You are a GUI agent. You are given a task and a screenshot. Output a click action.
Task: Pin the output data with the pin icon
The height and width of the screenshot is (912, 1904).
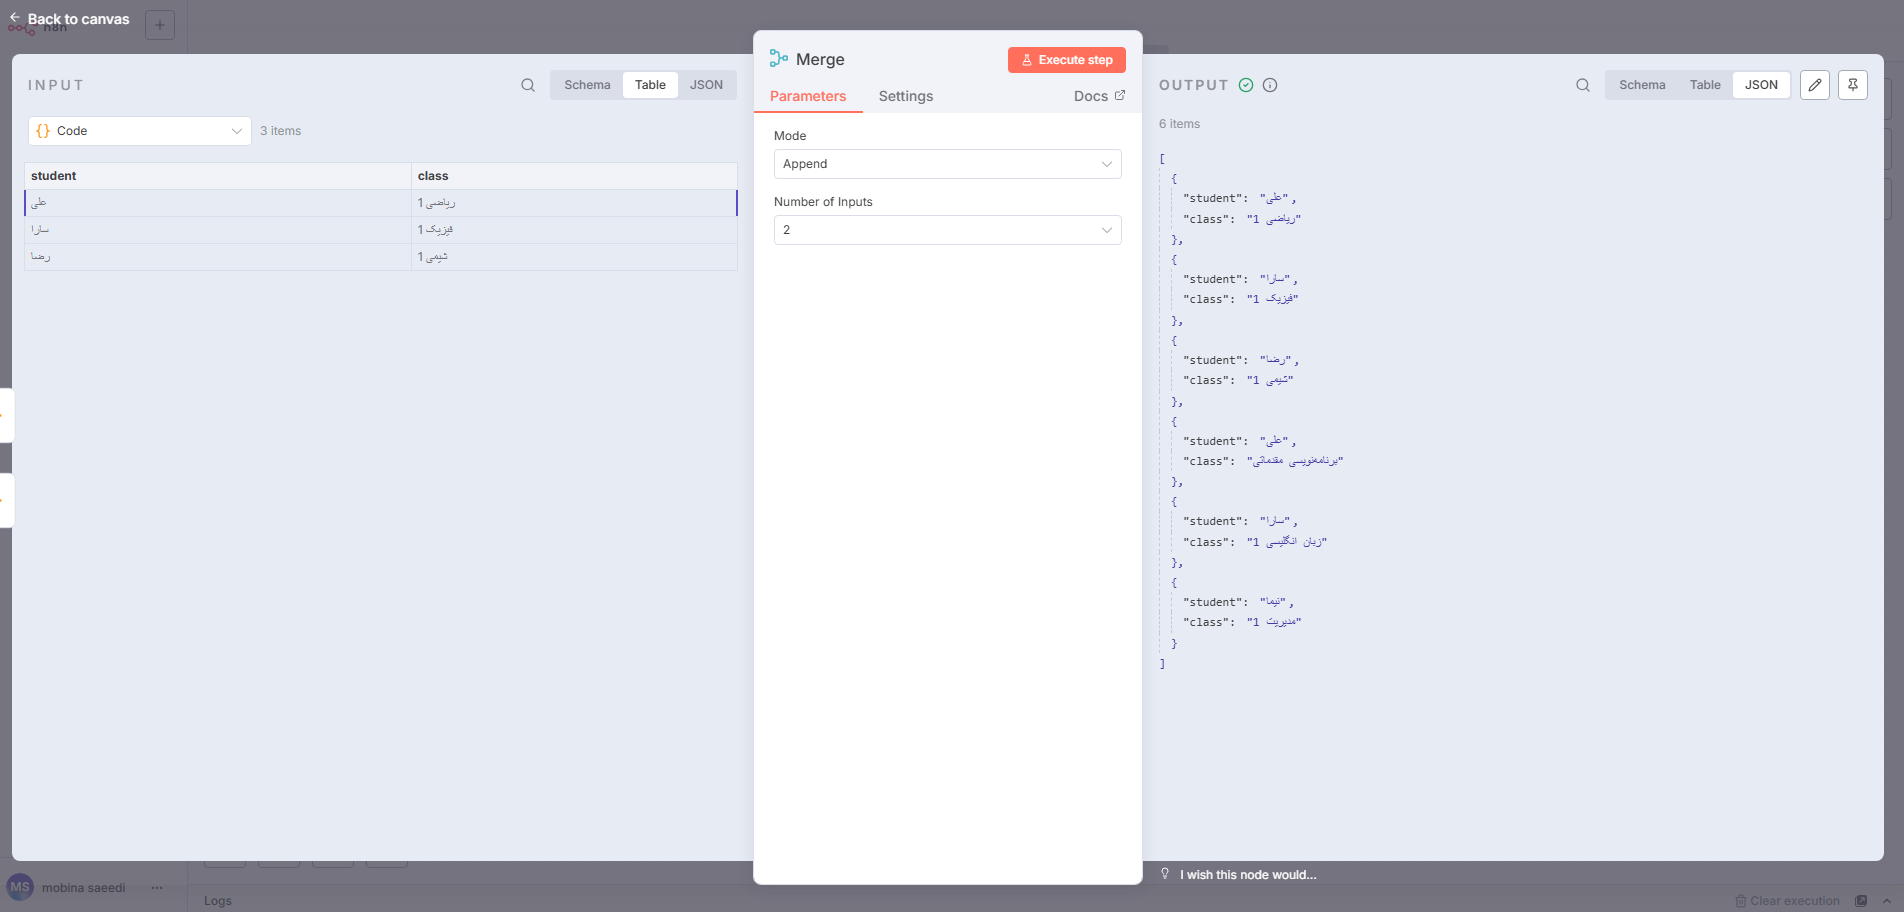[x=1852, y=85]
